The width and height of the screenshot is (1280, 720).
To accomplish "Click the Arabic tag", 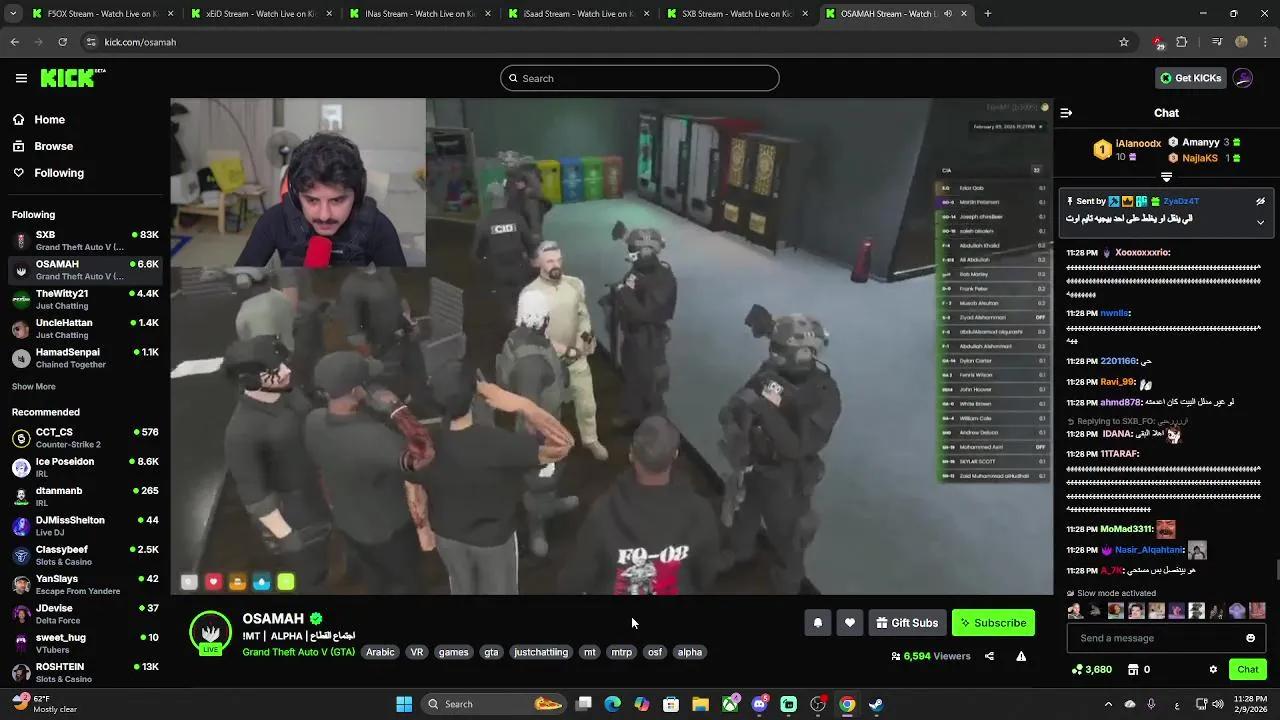I will coord(380,652).
